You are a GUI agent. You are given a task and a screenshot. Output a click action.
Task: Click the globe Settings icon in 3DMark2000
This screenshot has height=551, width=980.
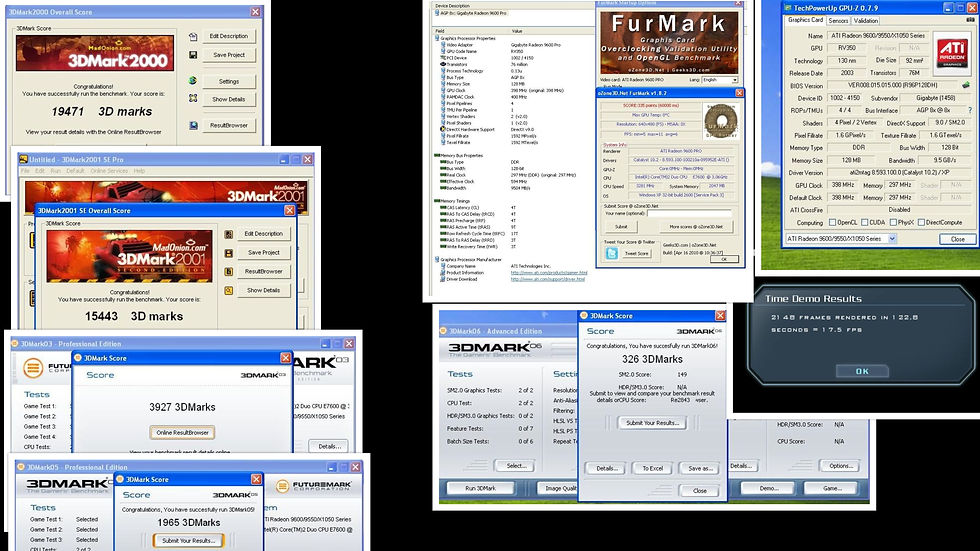point(193,81)
